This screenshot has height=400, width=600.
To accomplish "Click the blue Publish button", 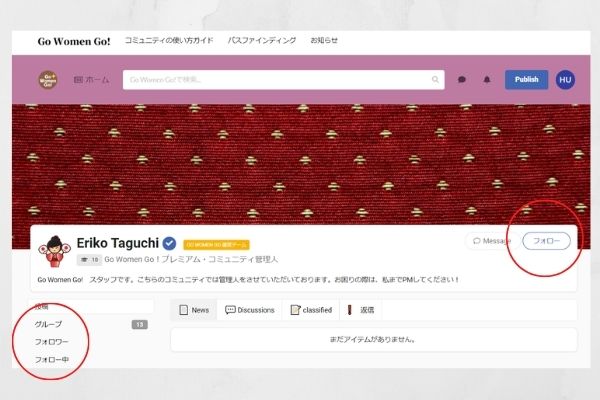I will tap(526, 80).
